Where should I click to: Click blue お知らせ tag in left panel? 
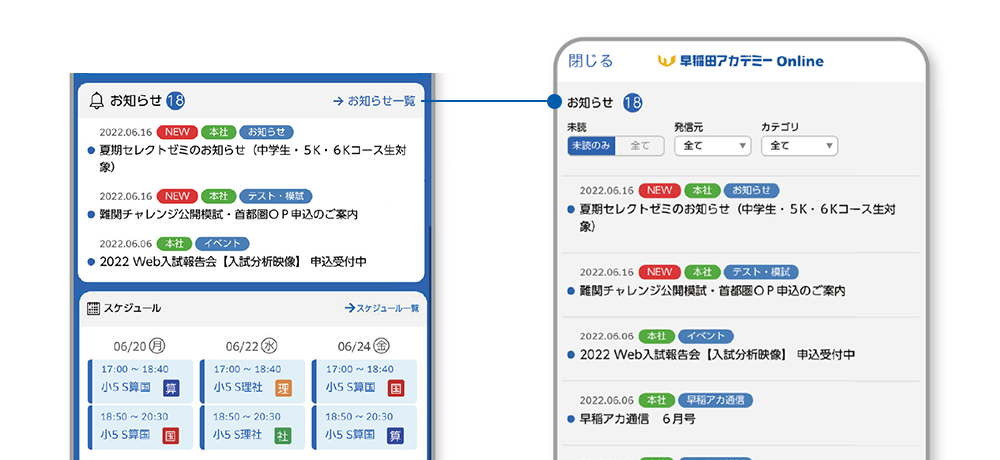click(x=267, y=132)
